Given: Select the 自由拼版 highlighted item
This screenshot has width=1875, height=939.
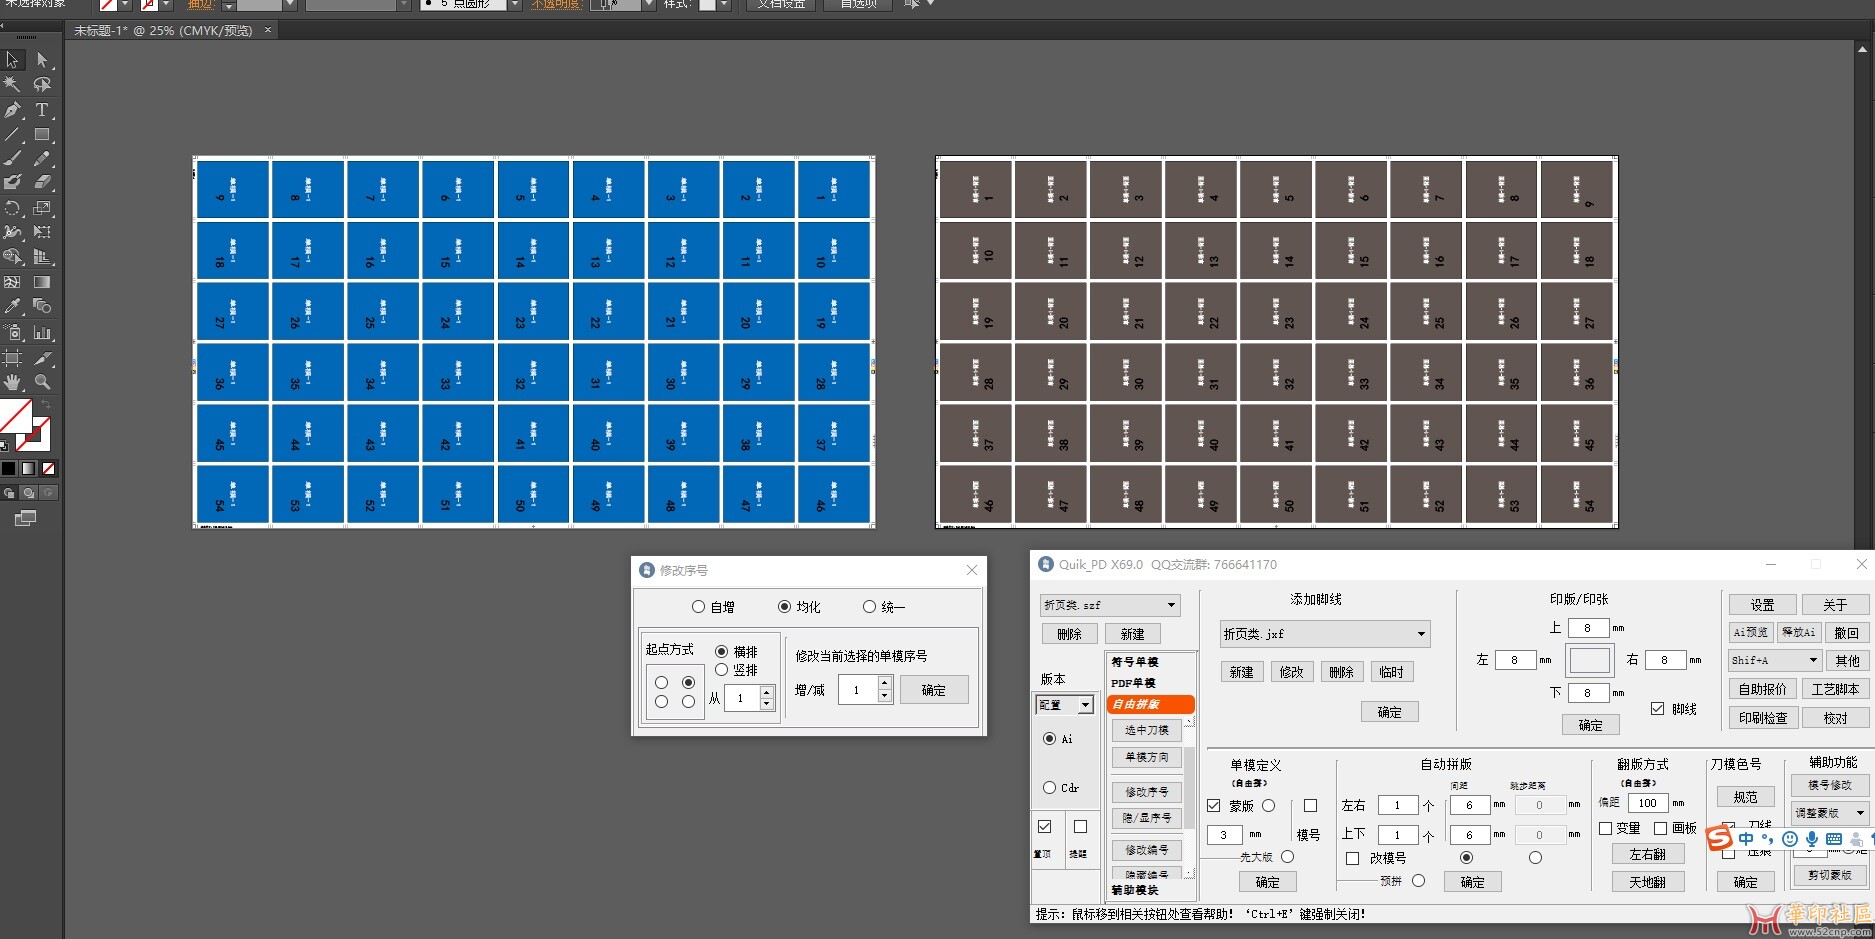Looking at the screenshot, I should click(x=1150, y=704).
